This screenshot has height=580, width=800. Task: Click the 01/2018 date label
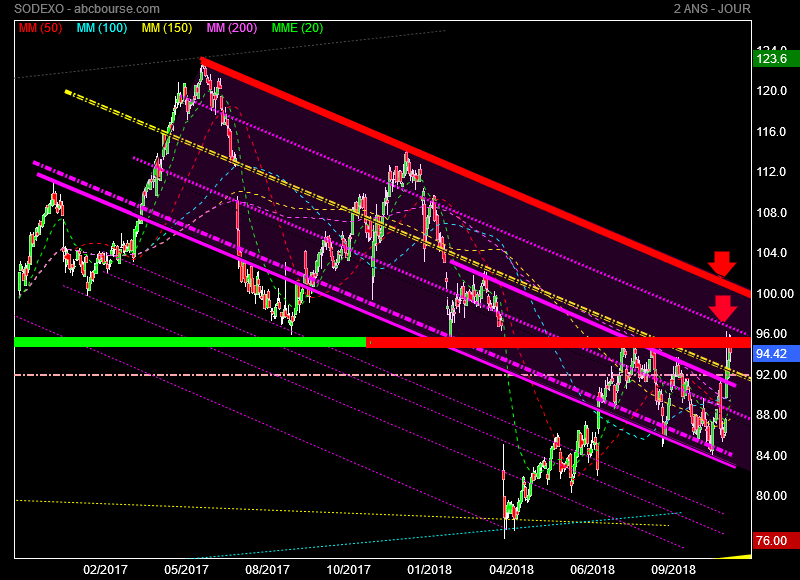tap(430, 570)
